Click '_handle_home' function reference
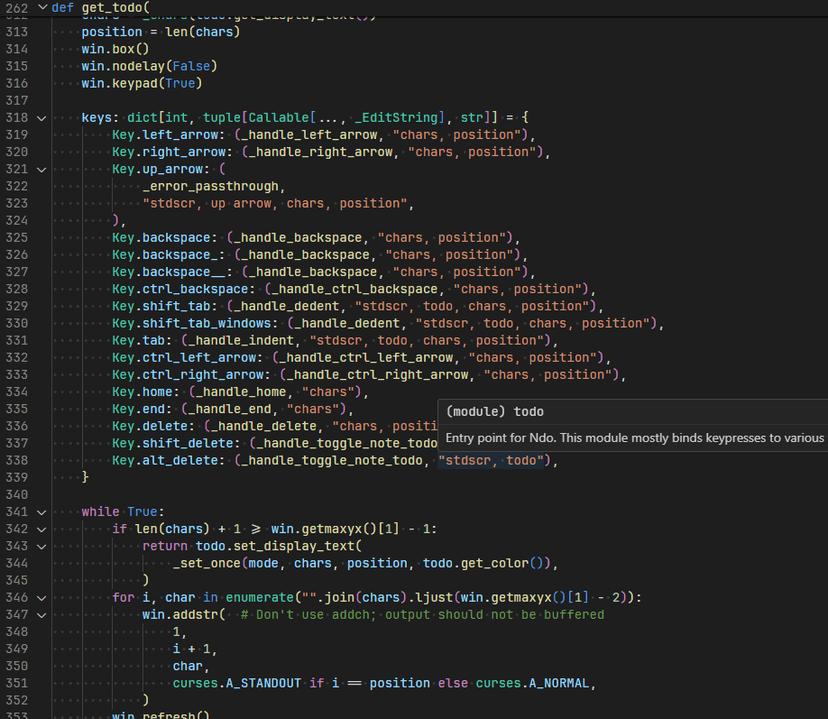Image resolution: width=828 pixels, height=719 pixels. tap(241, 392)
